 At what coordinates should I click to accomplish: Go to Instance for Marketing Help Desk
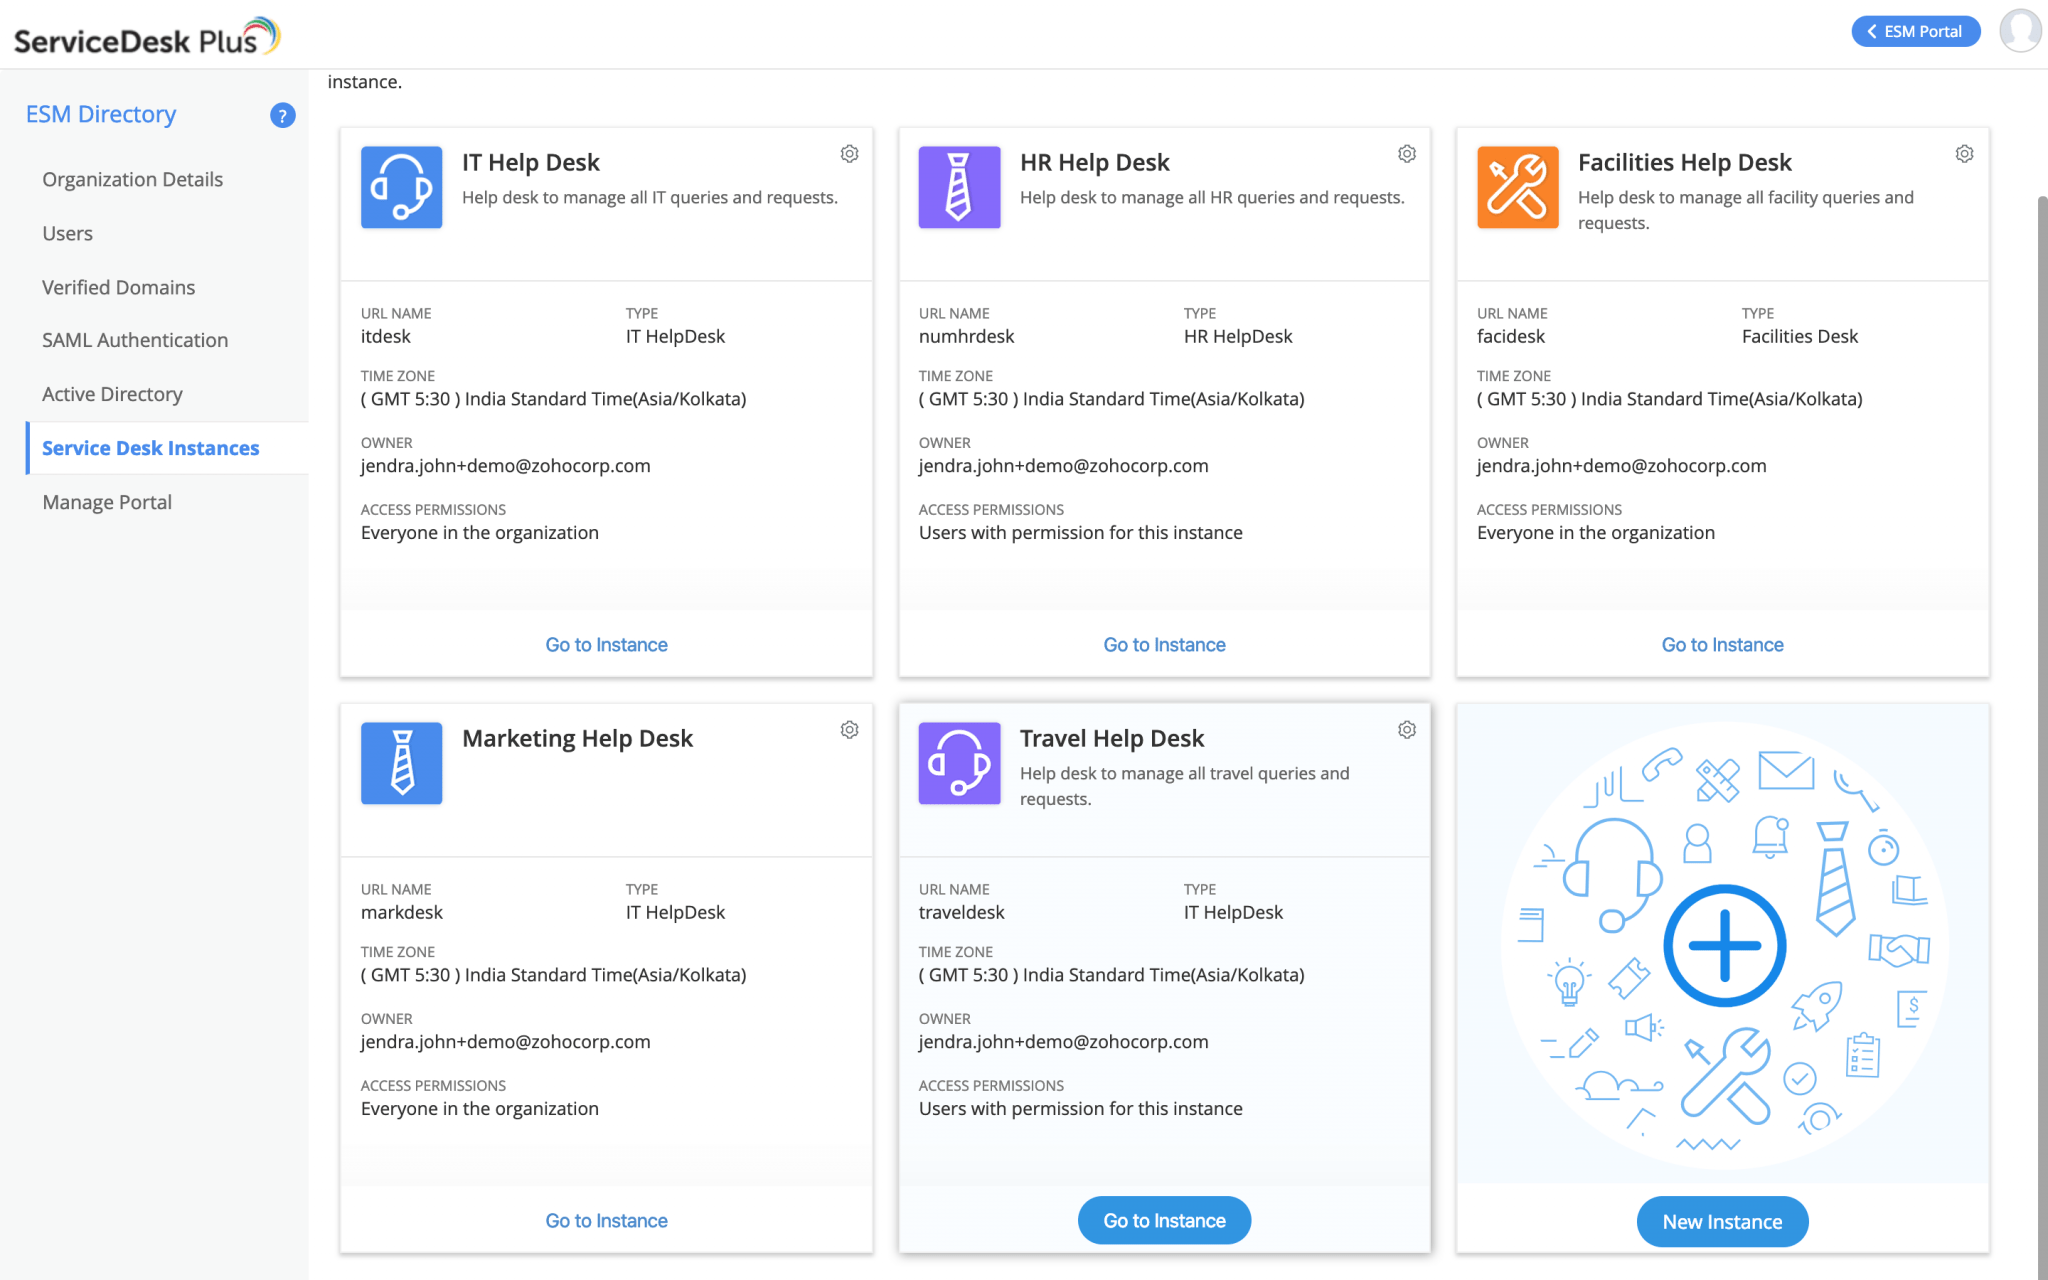pyautogui.click(x=606, y=1220)
